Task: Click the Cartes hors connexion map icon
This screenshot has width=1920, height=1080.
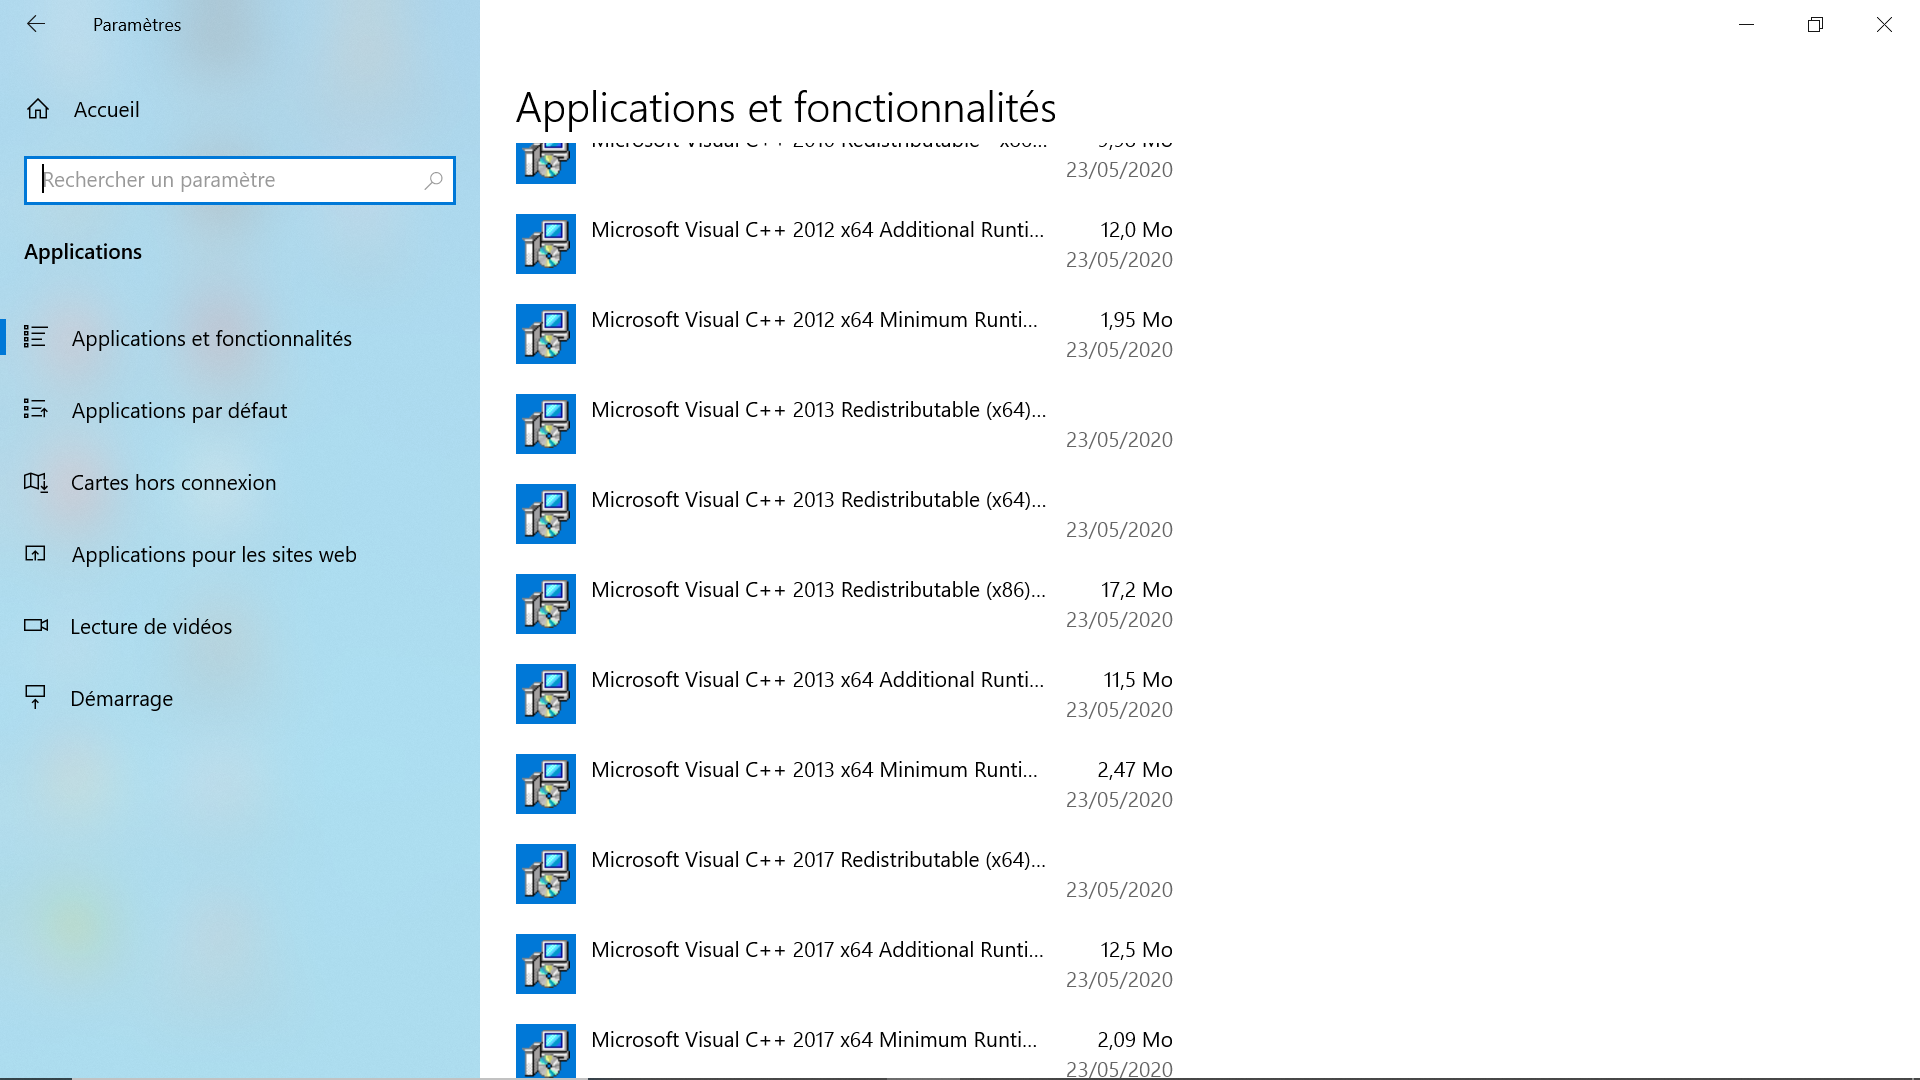Action: [36, 482]
